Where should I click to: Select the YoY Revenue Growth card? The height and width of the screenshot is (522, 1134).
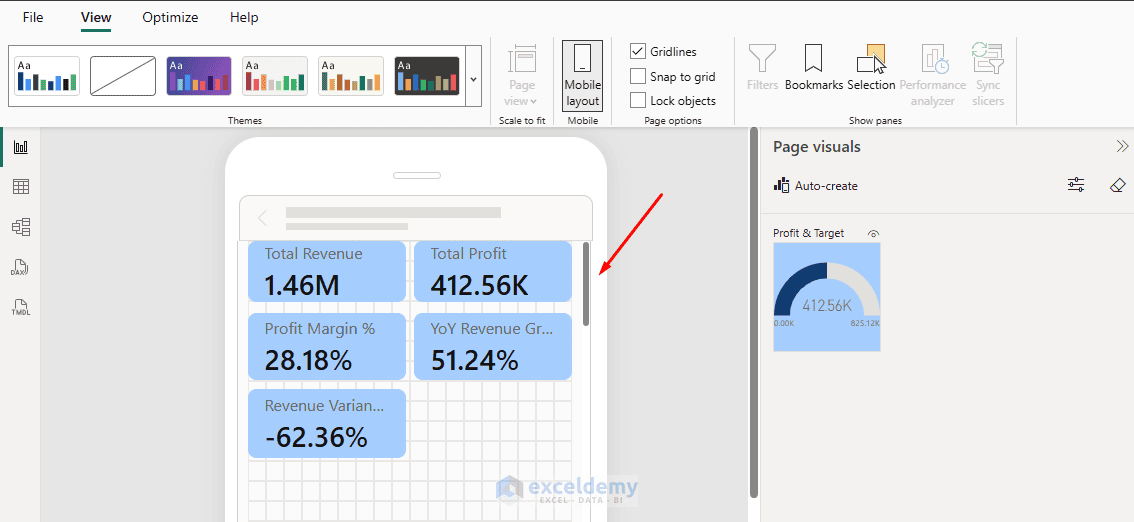[x=493, y=347]
